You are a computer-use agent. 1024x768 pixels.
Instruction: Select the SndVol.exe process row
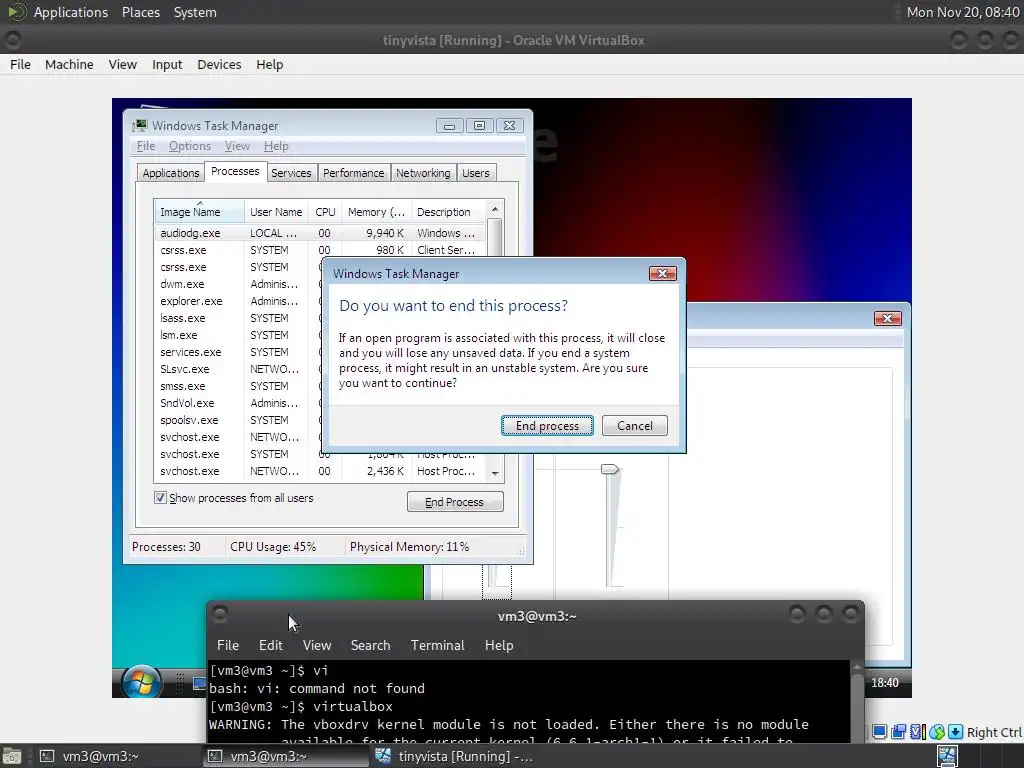click(x=237, y=403)
